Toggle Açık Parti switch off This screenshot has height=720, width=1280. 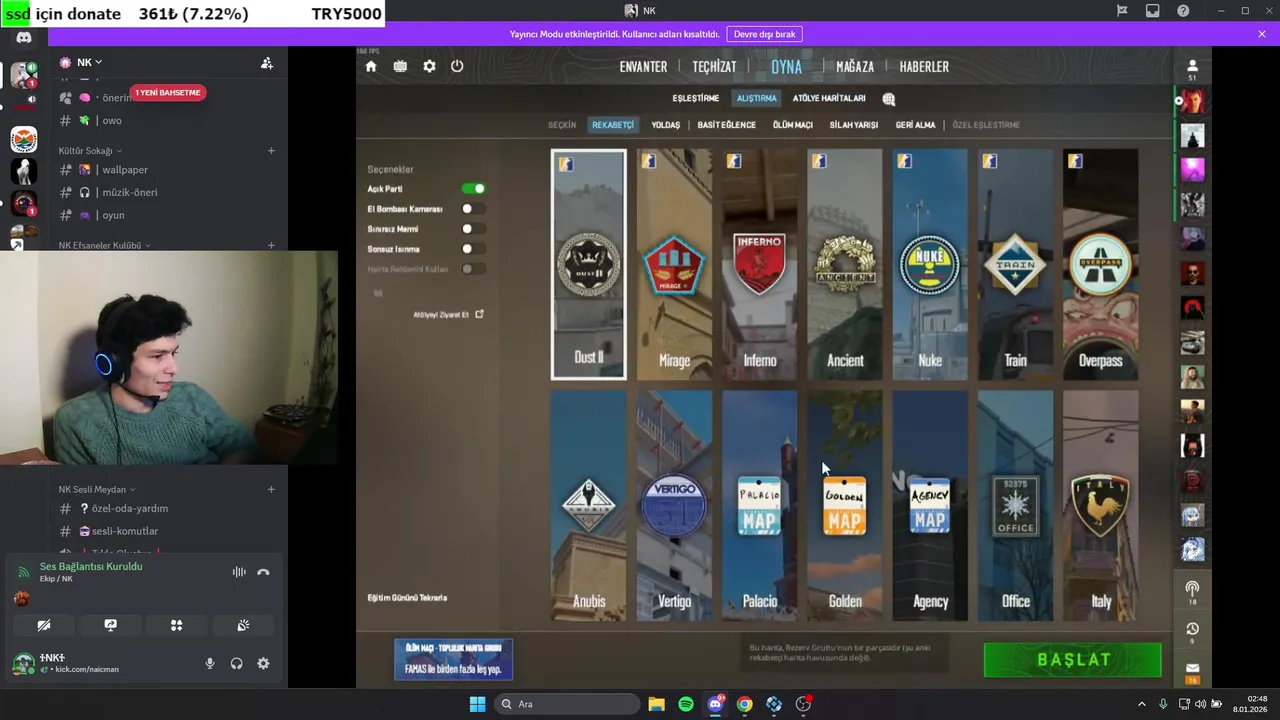[x=473, y=189]
